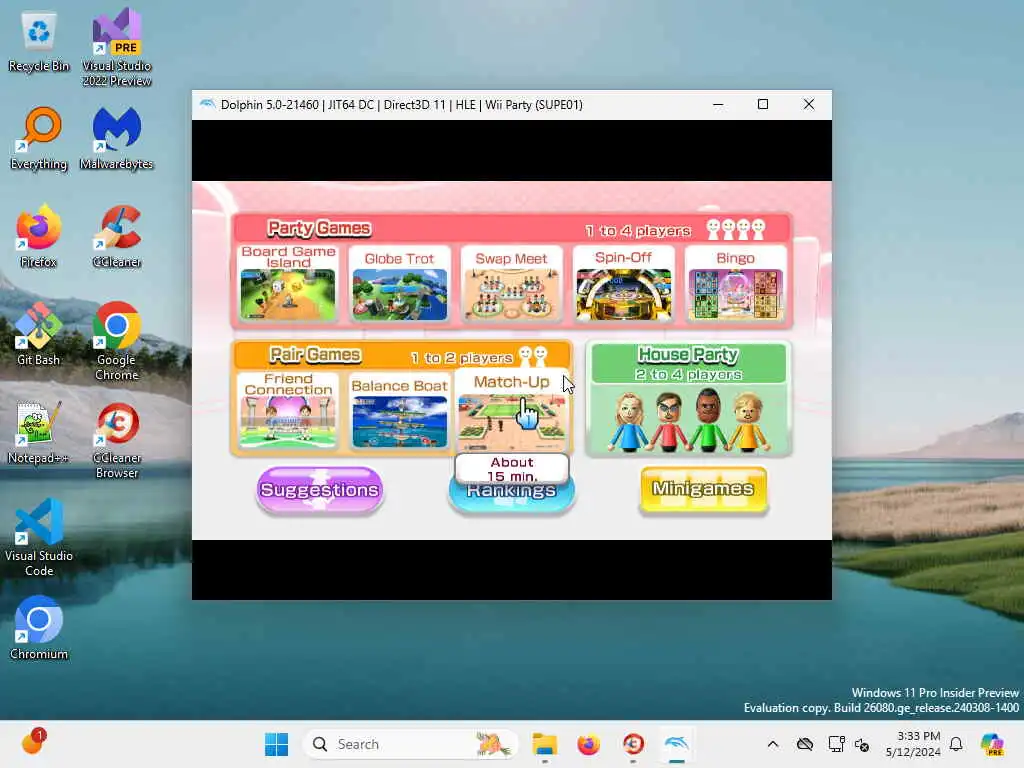1024x768 pixels.
Task: Open the muted volume tray icon
Action: pyautogui.click(x=862, y=744)
